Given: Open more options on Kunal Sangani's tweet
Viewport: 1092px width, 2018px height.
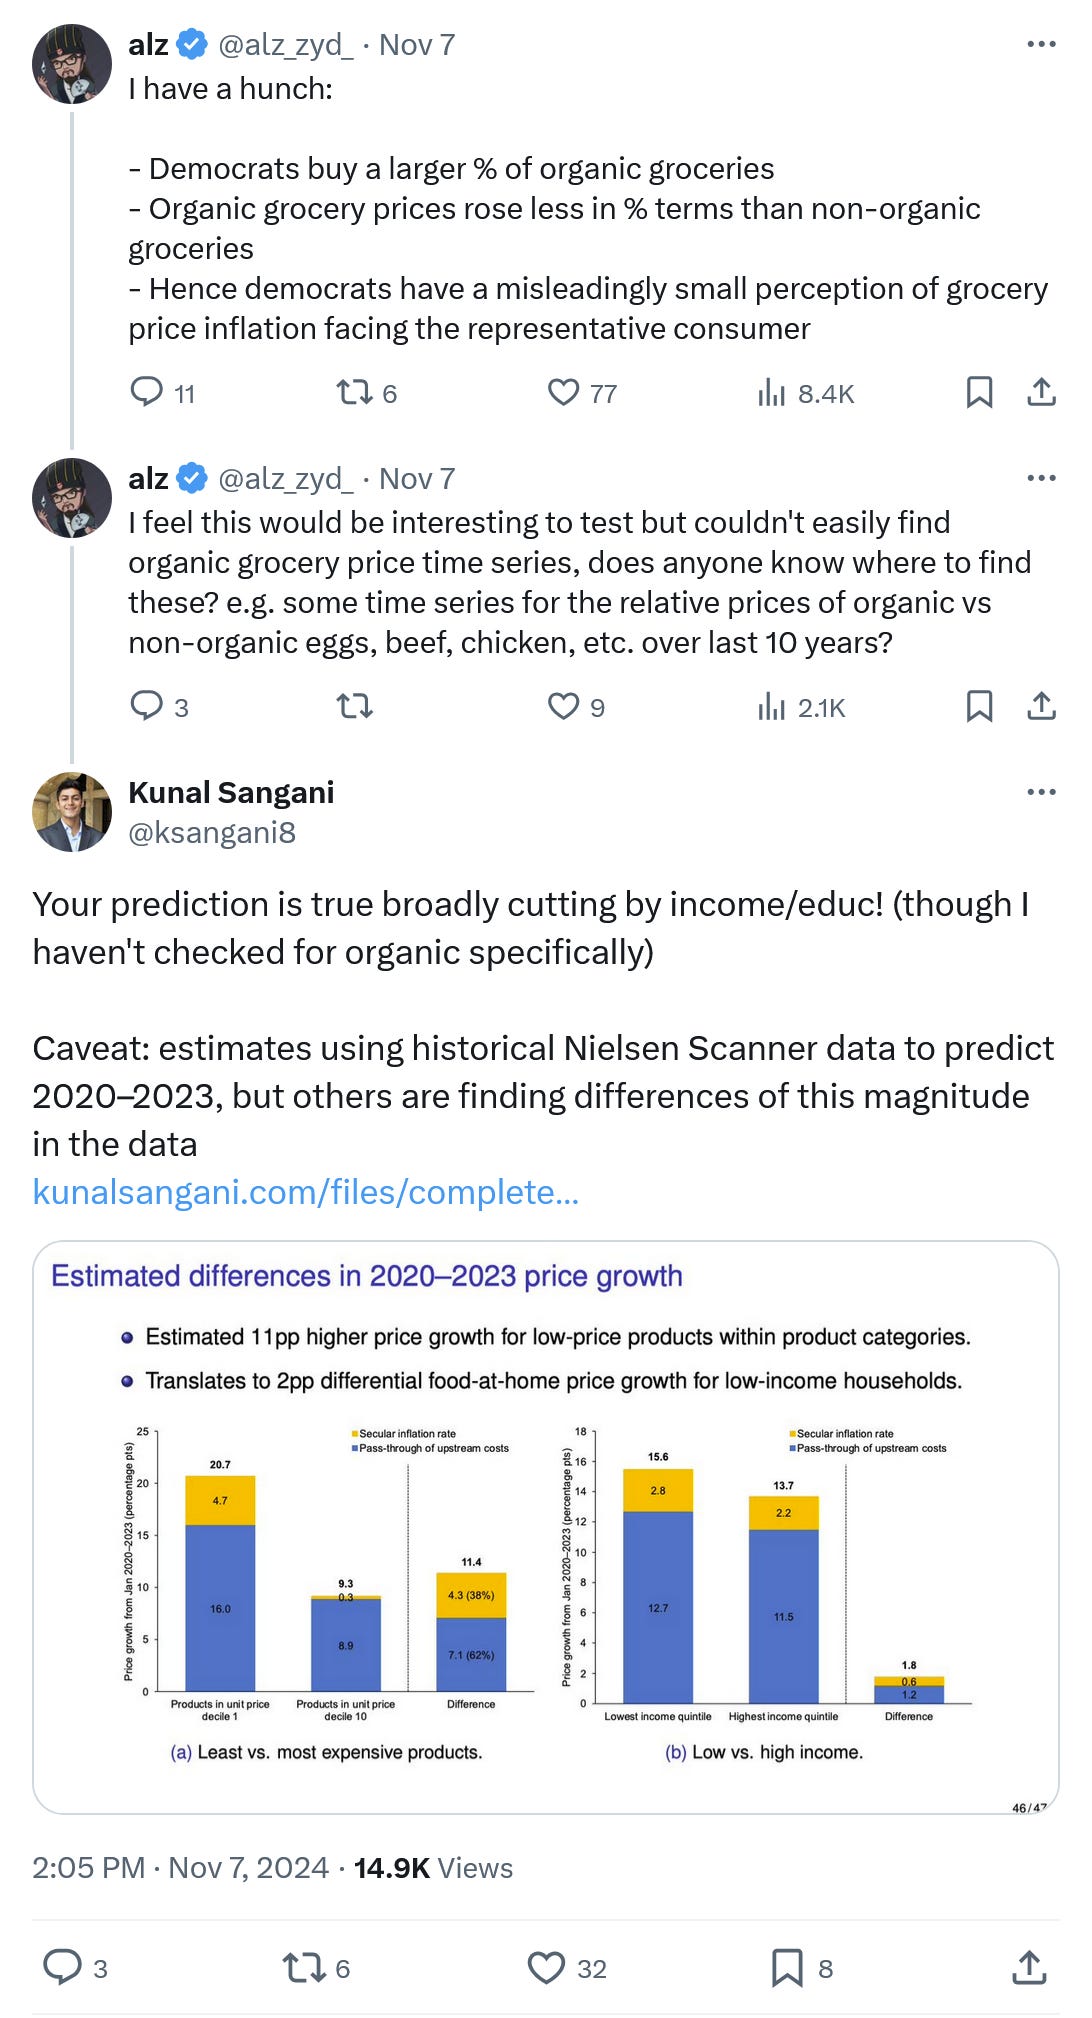Looking at the screenshot, I should (x=1041, y=792).
